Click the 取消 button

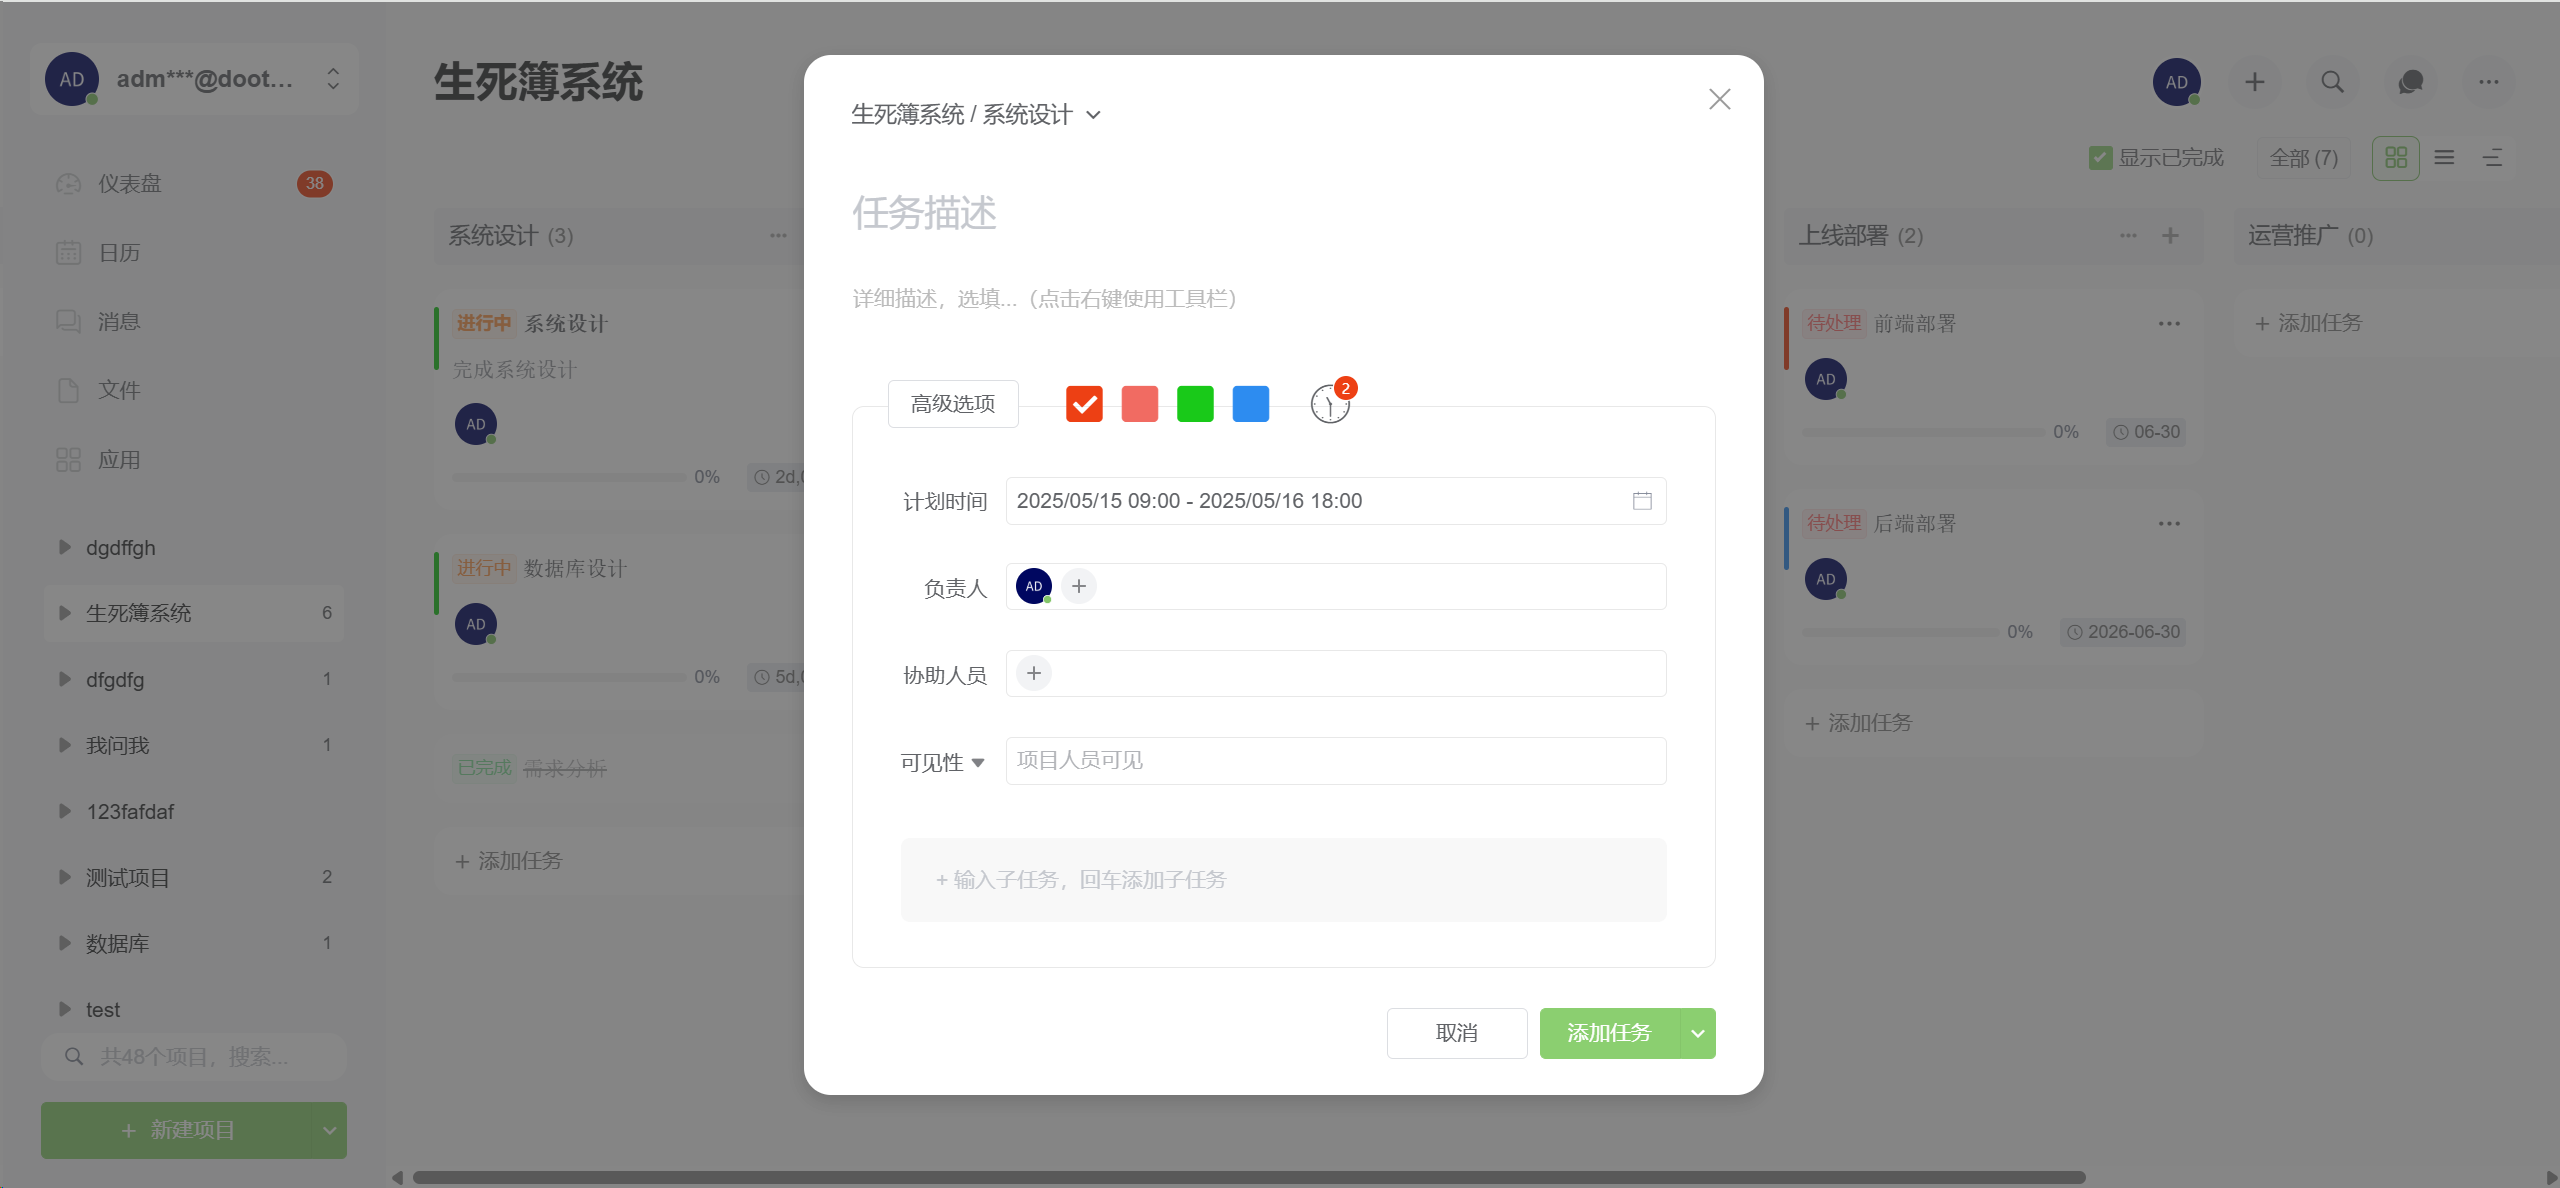pyautogui.click(x=1456, y=1033)
